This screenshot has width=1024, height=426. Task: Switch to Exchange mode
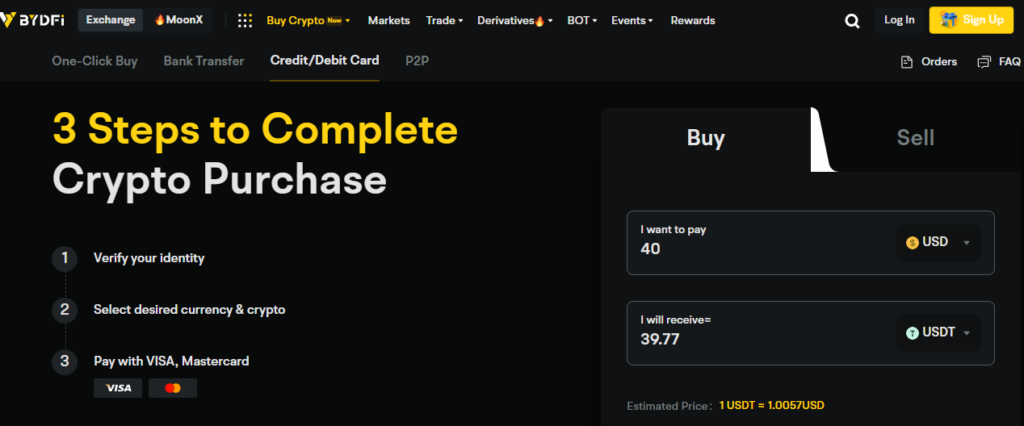(110, 20)
